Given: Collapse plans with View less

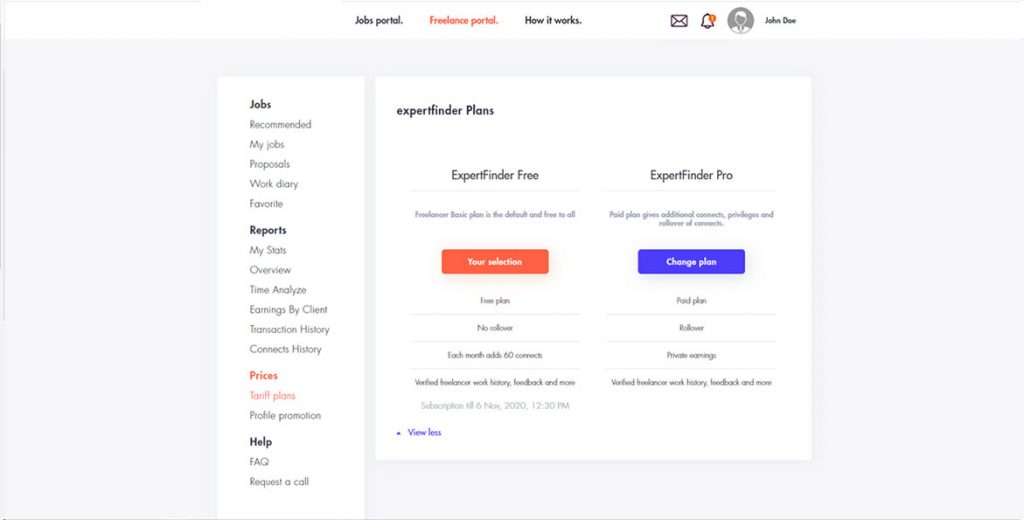Looking at the screenshot, I should click(x=419, y=433).
